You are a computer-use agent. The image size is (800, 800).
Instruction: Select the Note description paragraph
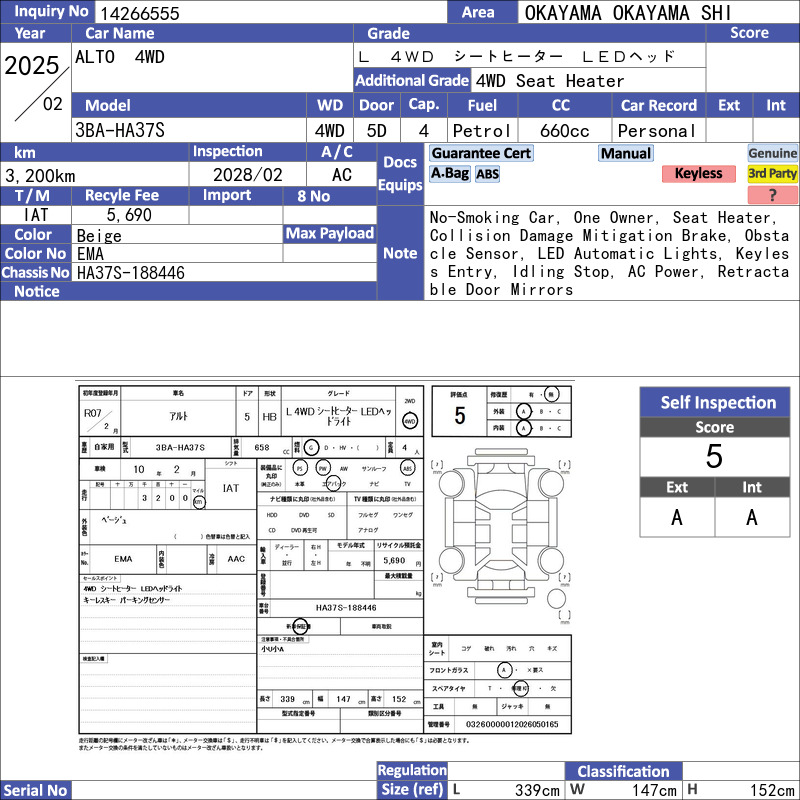point(609,254)
